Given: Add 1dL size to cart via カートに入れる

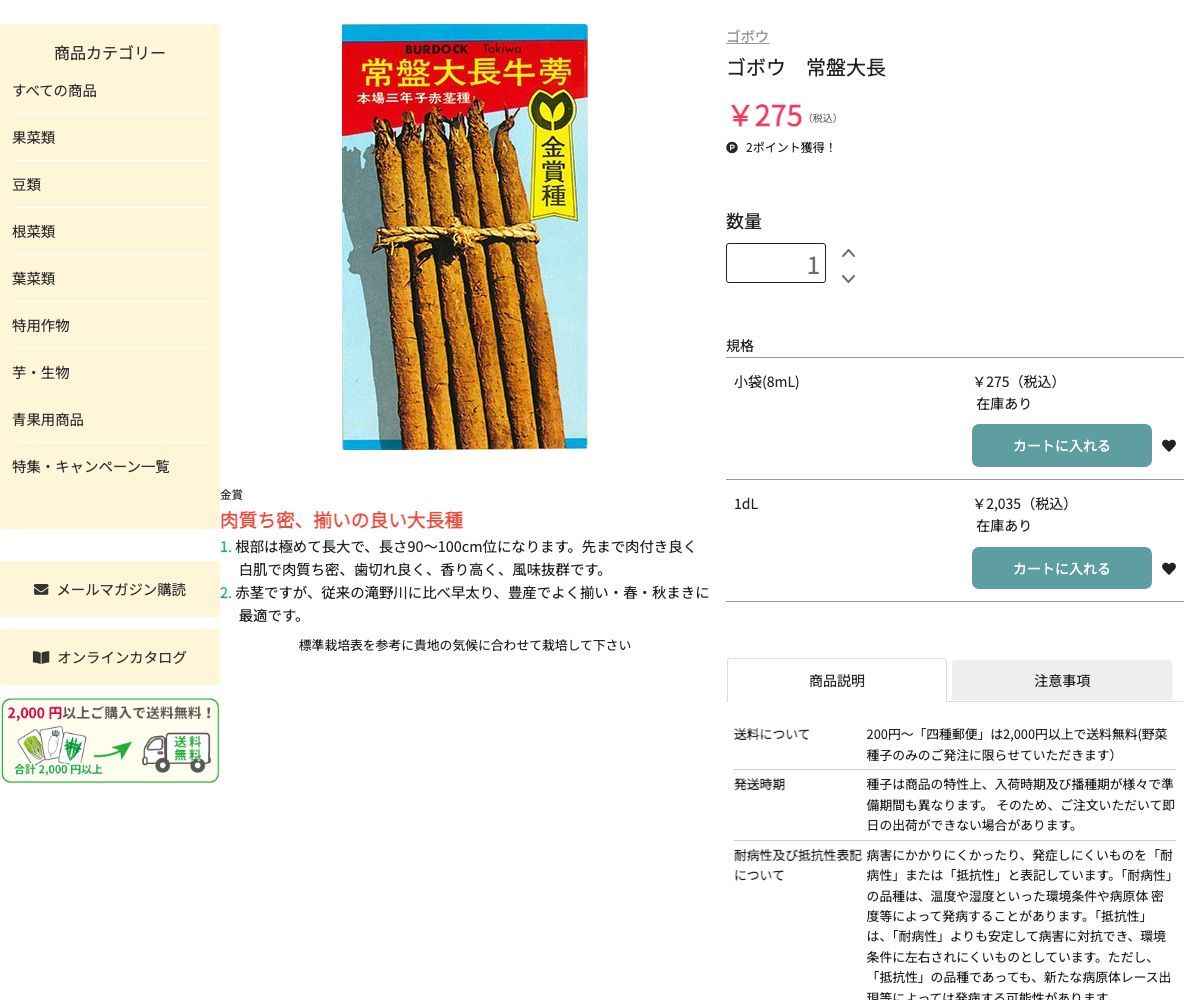Looking at the screenshot, I should (x=1062, y=568).
